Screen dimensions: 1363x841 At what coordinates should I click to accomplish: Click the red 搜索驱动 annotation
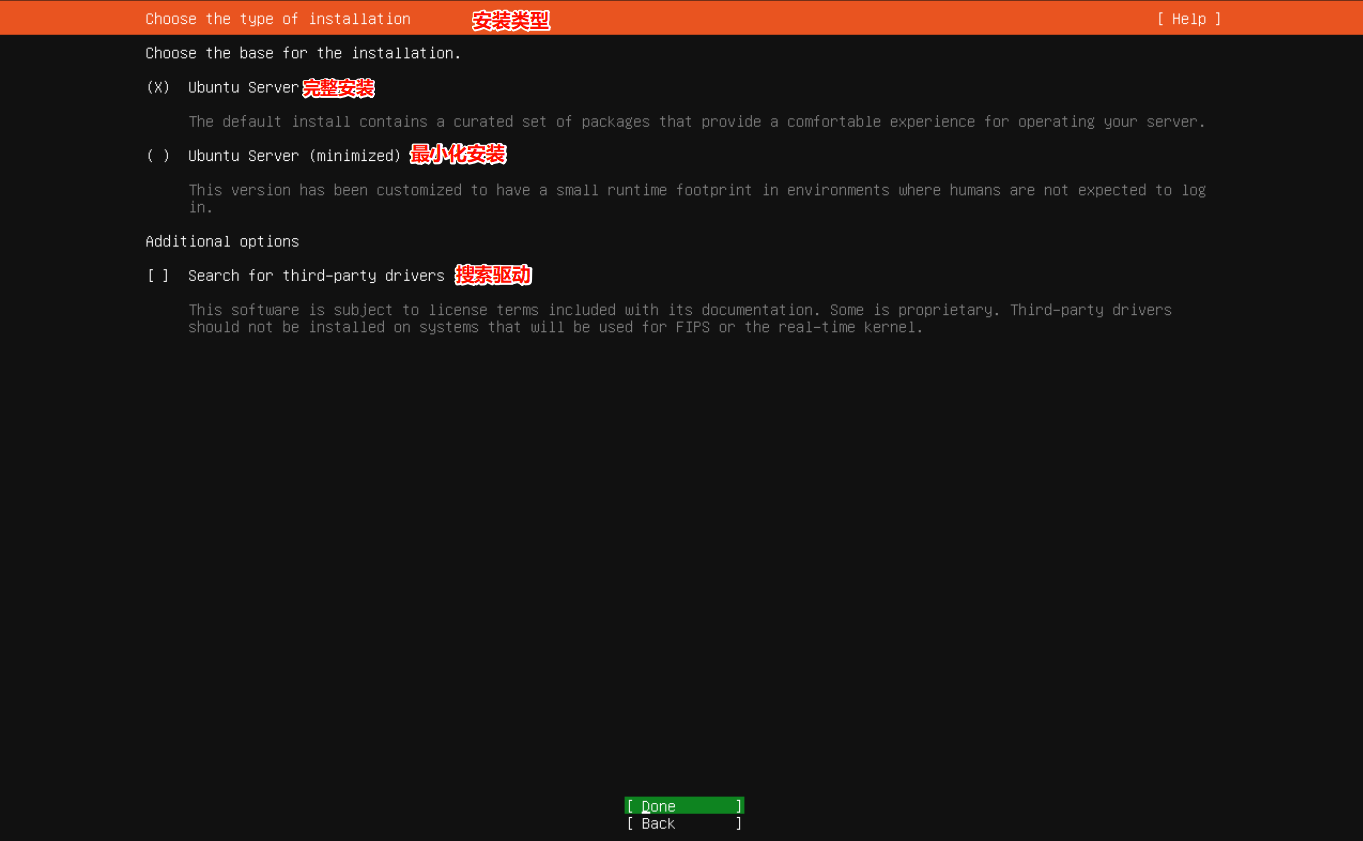coord(493,275)
